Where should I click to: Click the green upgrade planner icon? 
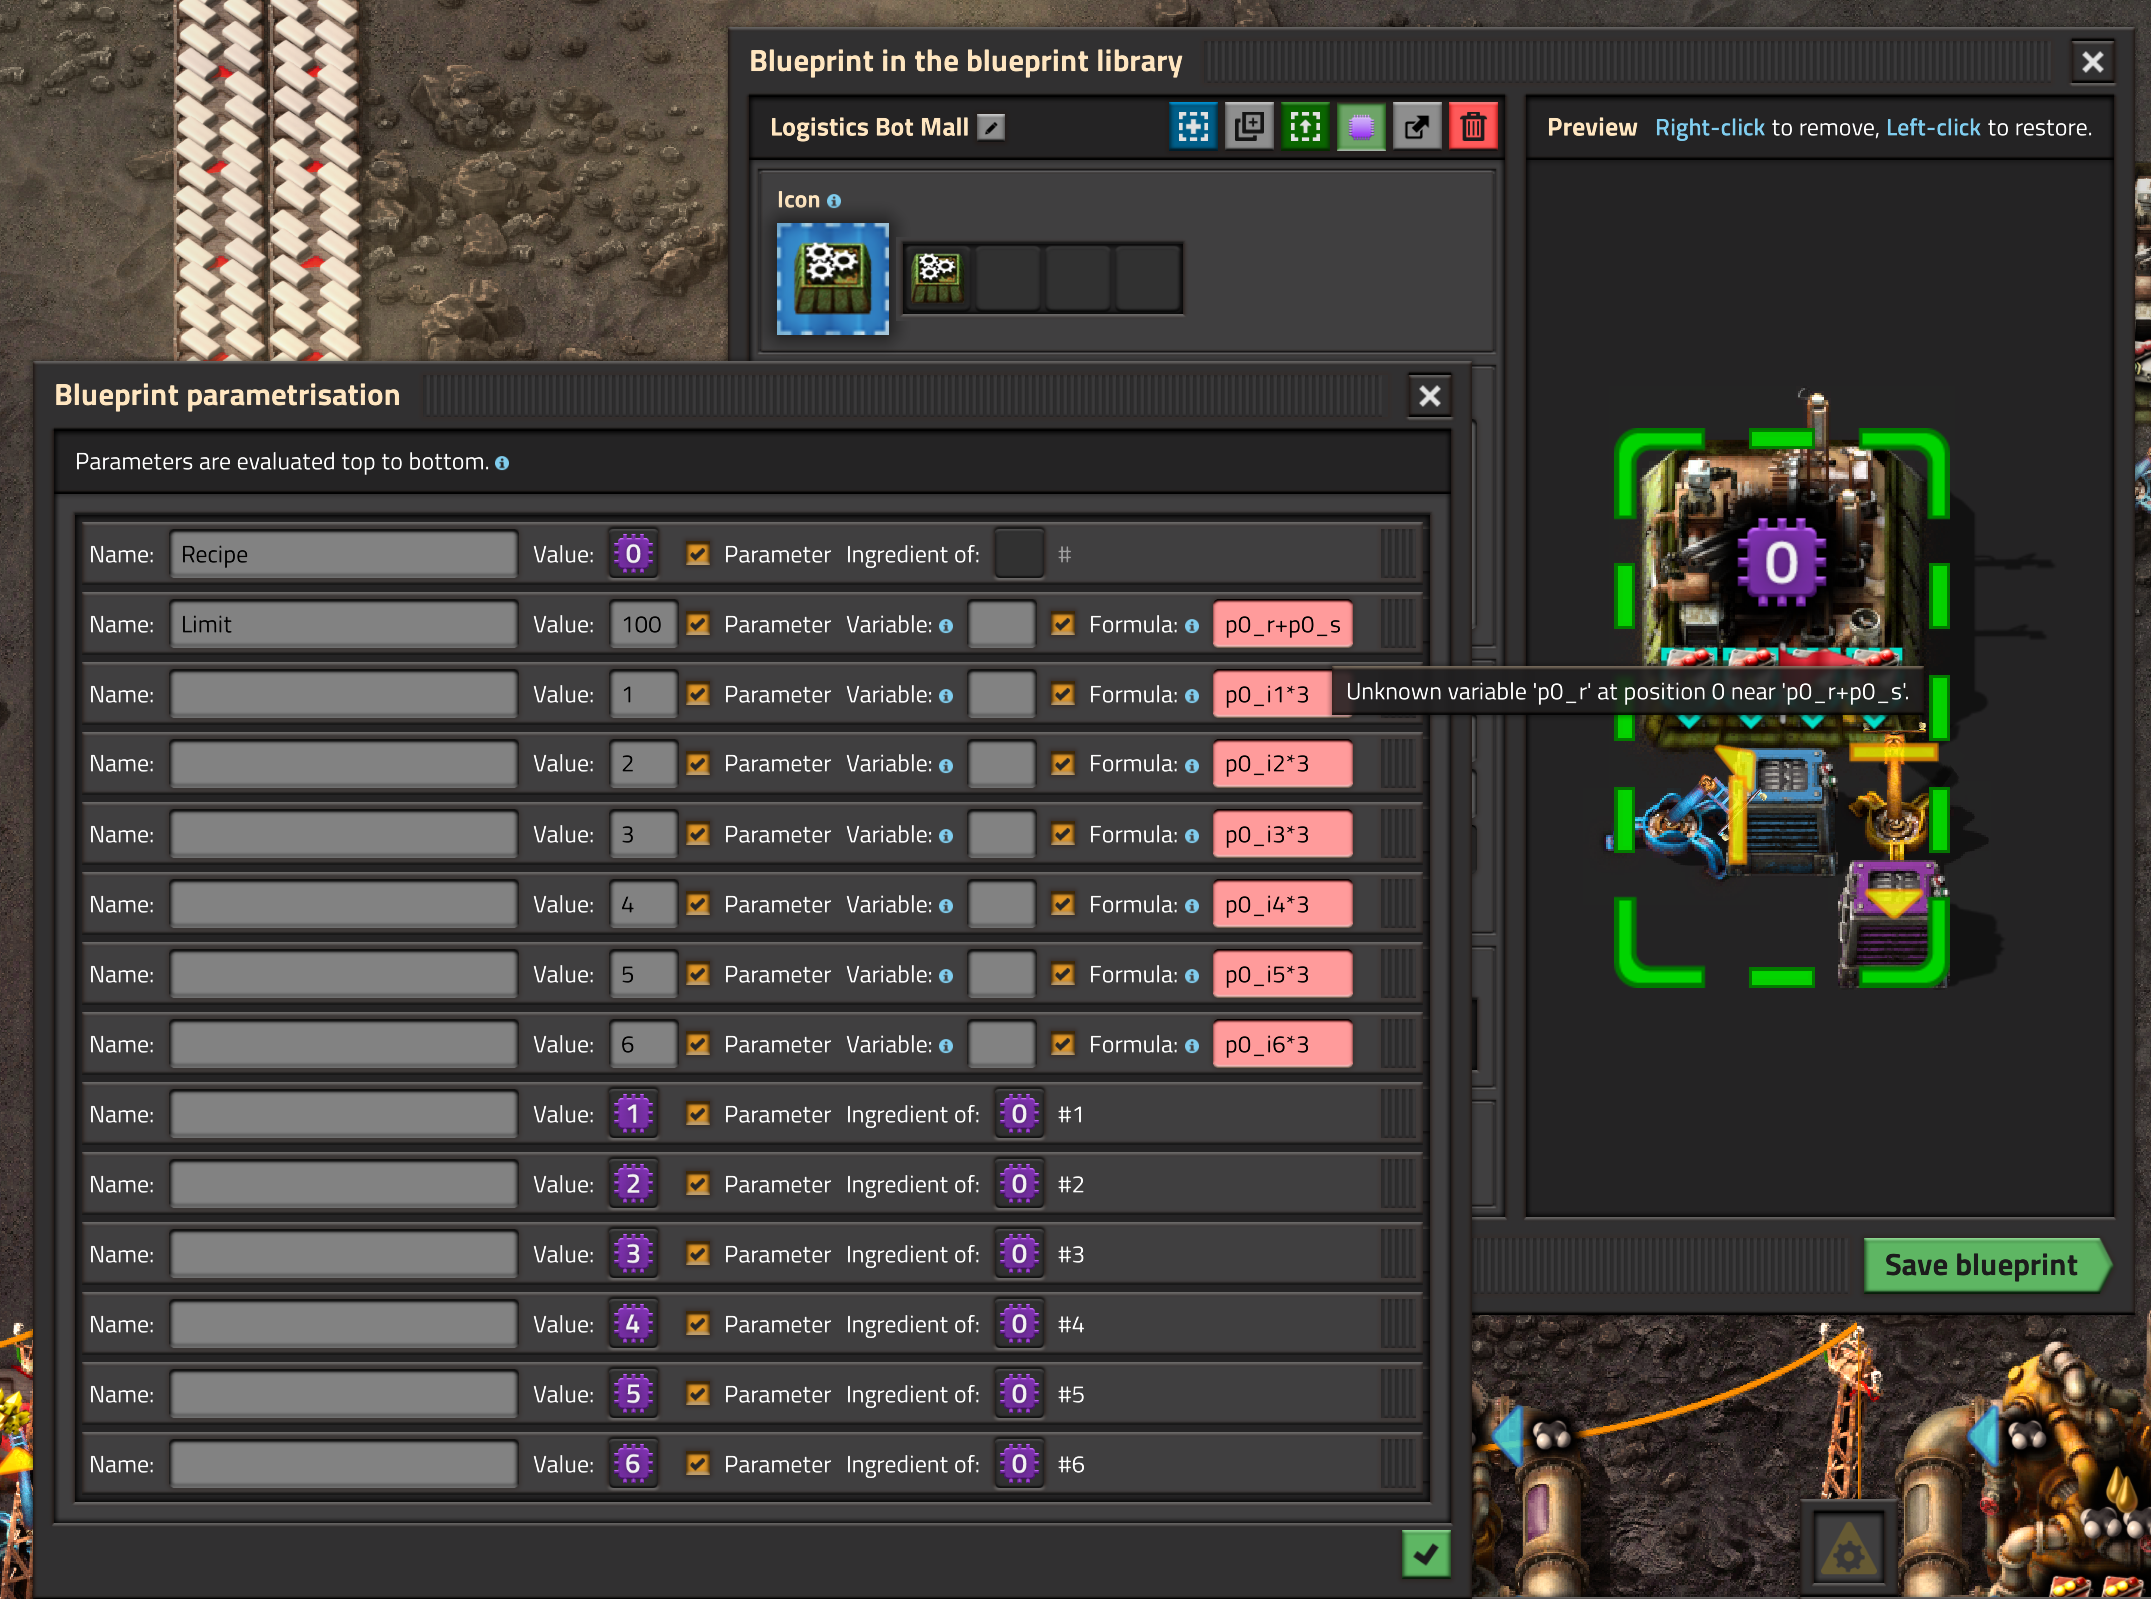click(x=1305, y=127)
